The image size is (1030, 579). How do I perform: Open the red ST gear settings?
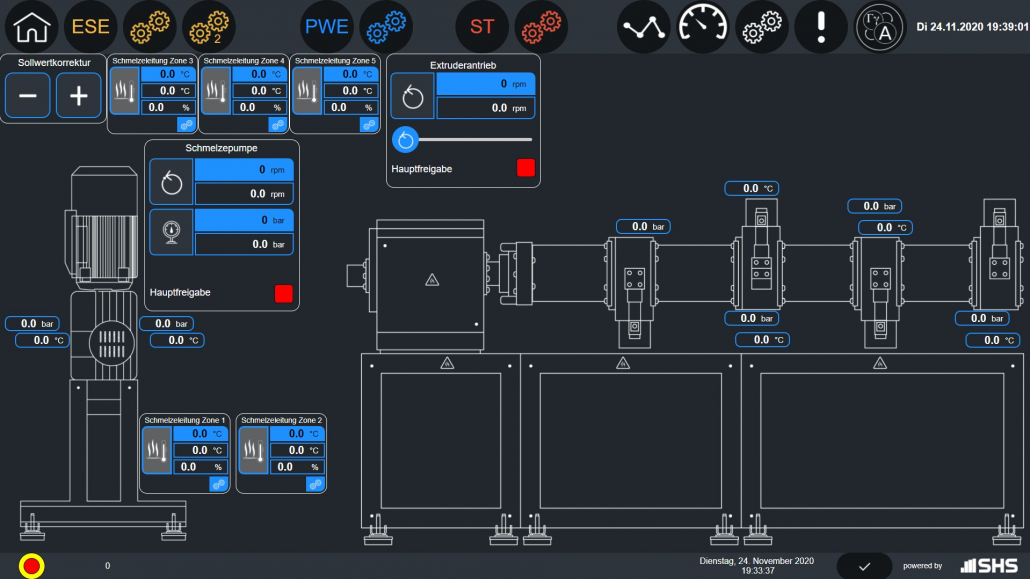[x=541, y=27]
